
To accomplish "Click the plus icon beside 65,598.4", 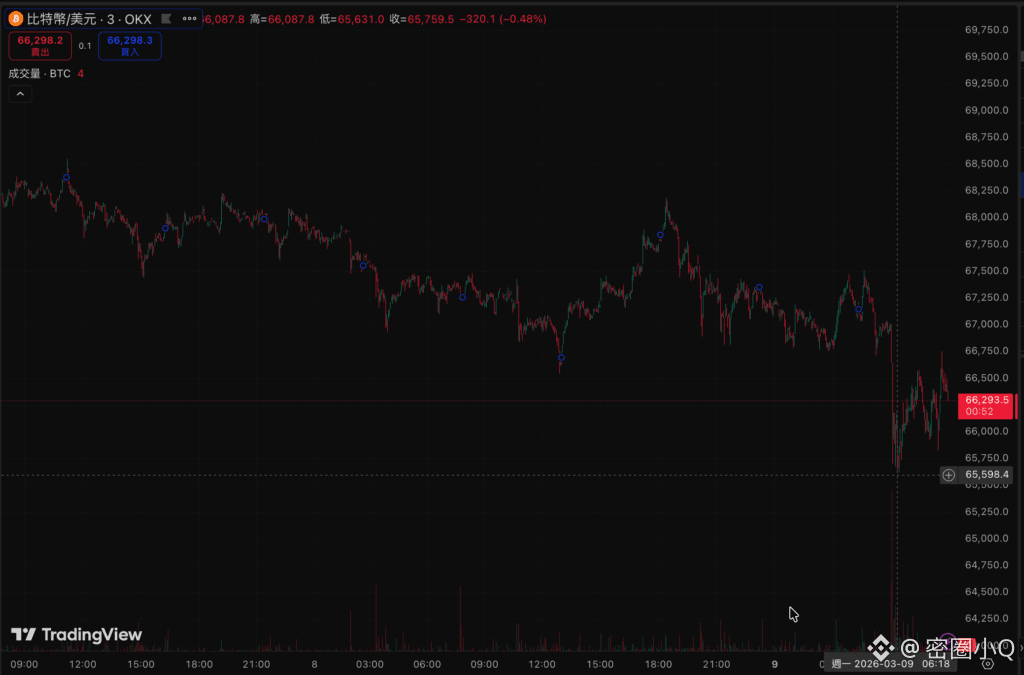I will tap(948, 475).
